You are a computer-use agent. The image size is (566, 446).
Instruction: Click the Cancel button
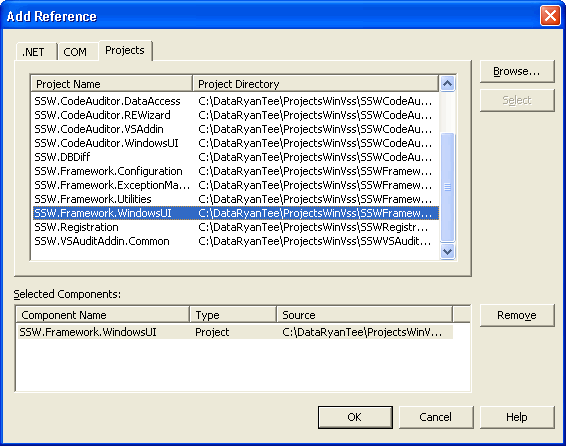coord(436,417)
